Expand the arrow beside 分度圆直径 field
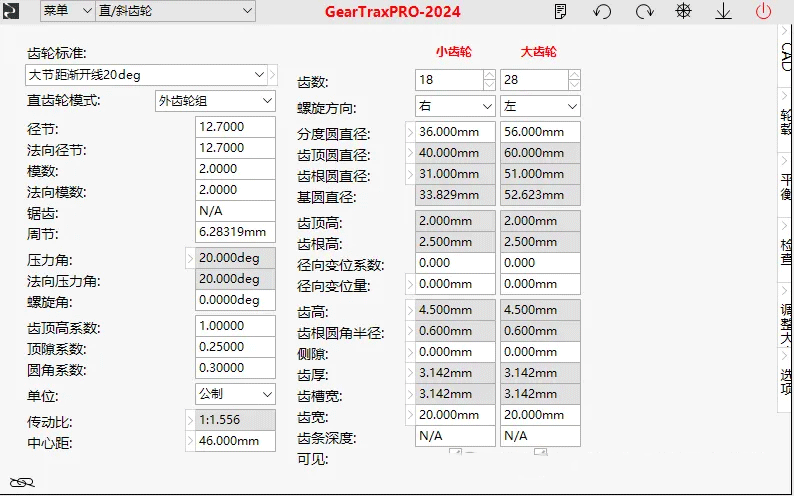 (410, 132)
